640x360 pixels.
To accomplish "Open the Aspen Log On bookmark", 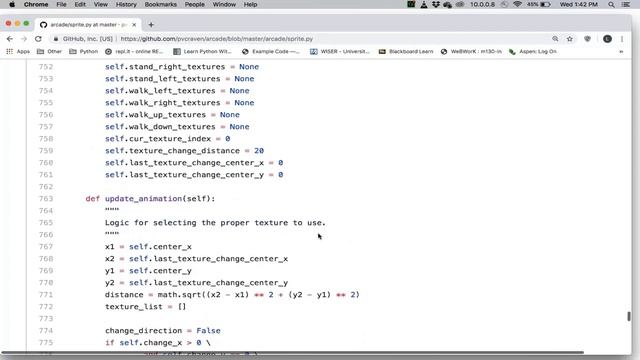I will point(533,51).
